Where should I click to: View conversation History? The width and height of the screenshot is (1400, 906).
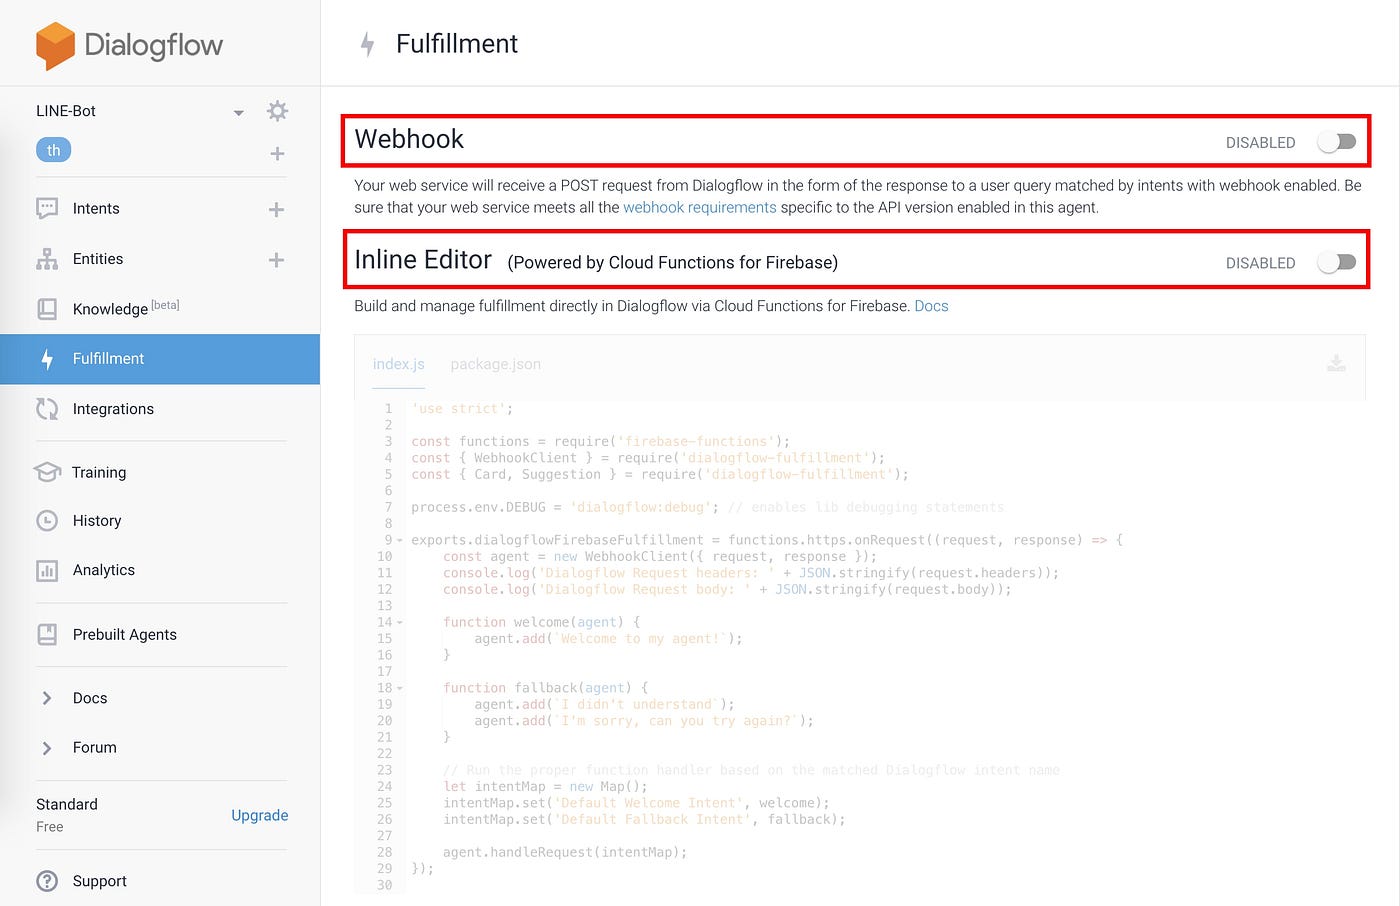tap(95, 520)
